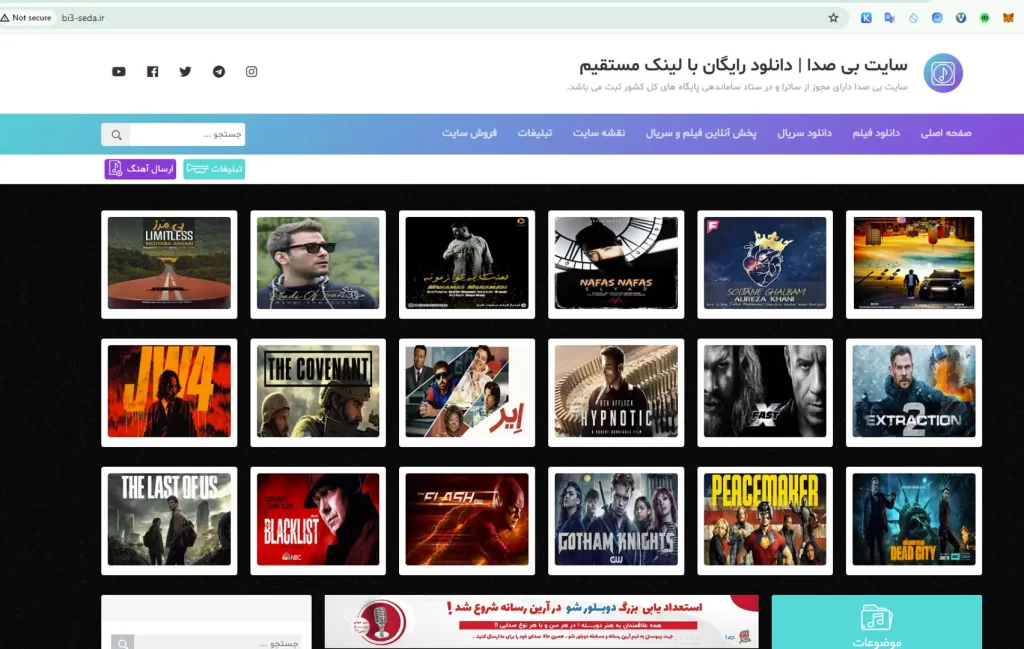This screenshot has width=1024, height=649.
Task: Open the Limitless album thumbnail
Action: (x=169, y=264)
